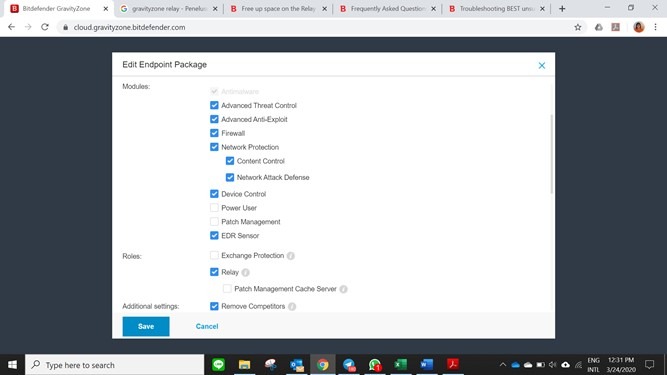
Task: Bookmark this page with star icon
Action: click(578, 27)
